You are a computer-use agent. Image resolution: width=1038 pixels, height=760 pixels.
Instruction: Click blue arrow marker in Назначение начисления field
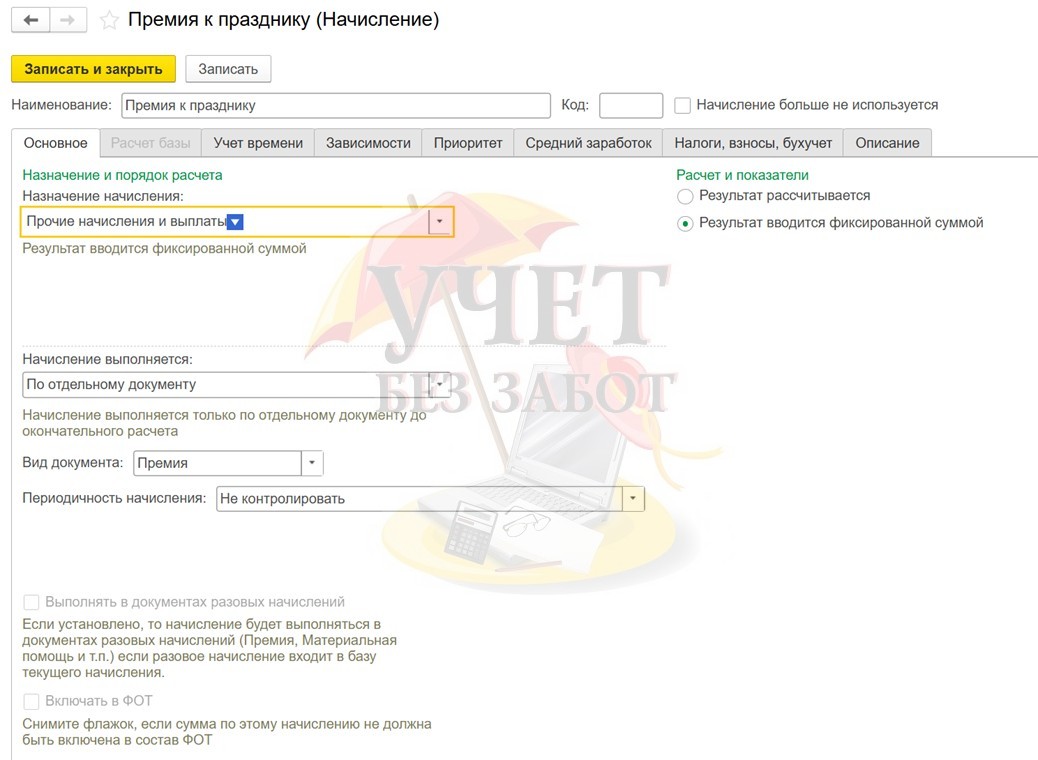point(235,222)
